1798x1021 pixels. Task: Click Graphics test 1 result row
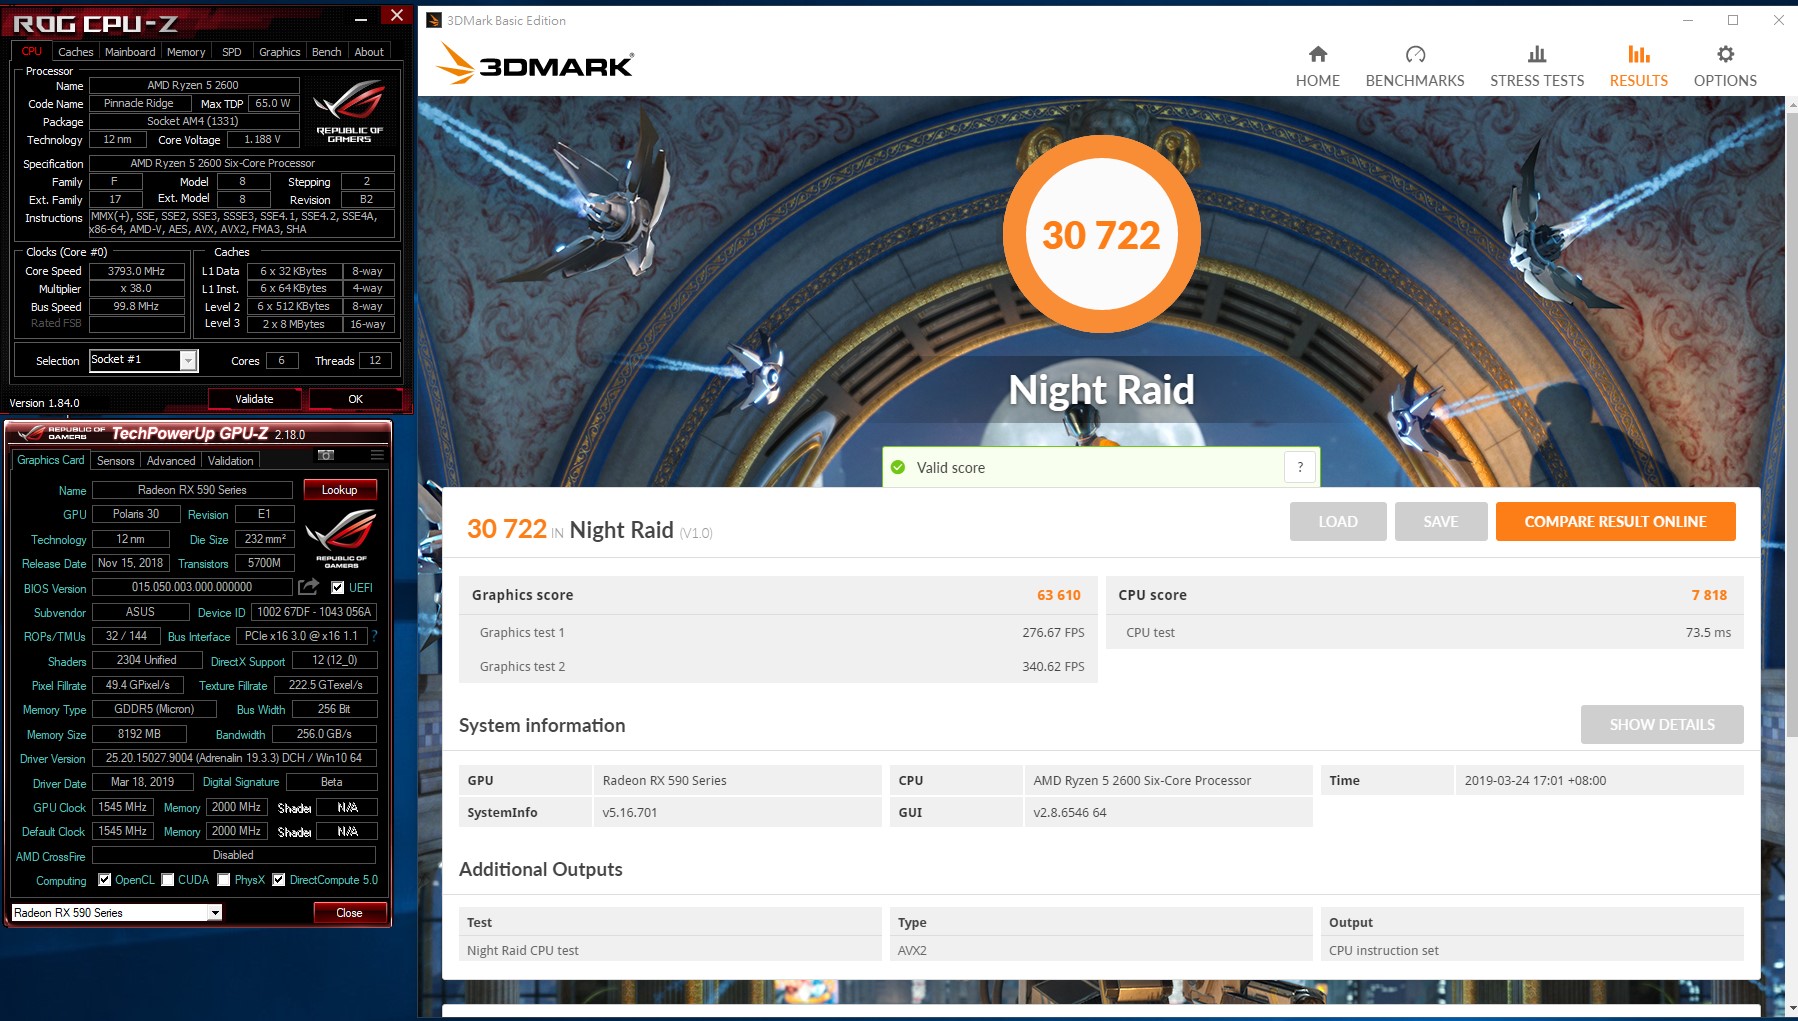(x=778, y=632)
